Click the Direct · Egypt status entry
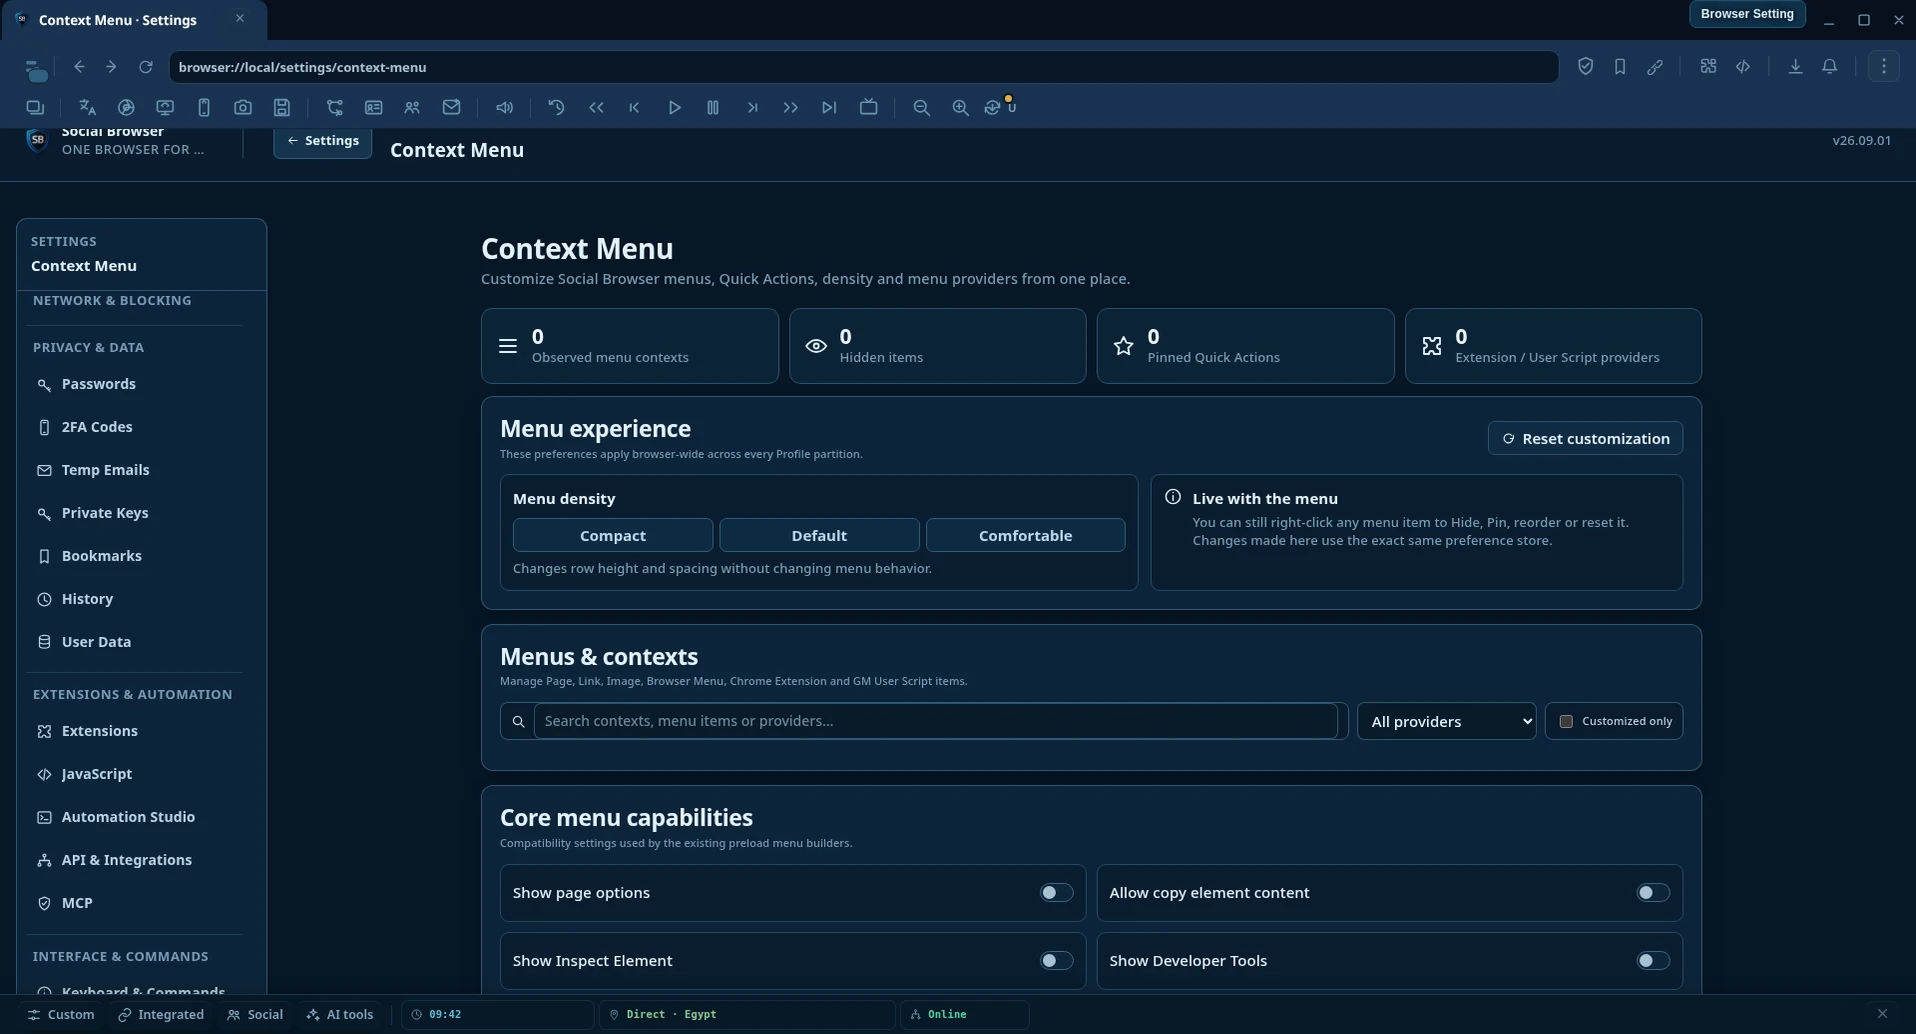The width and height of the screenshot is (1916, 1034). pyautogui.click(x=746, y=1015)
